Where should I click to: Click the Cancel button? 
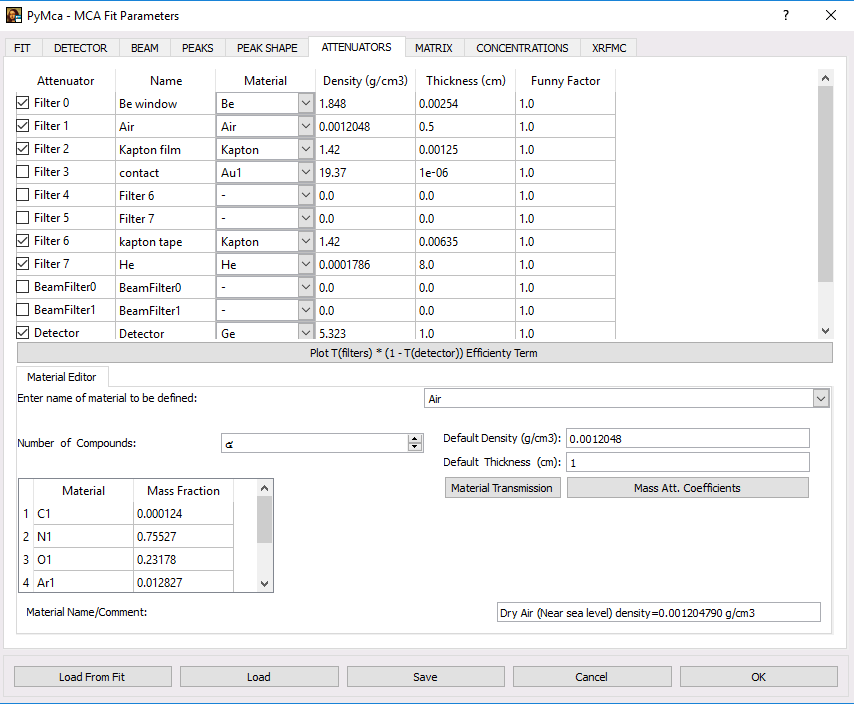pyautogui.click(x=591, y=677)
